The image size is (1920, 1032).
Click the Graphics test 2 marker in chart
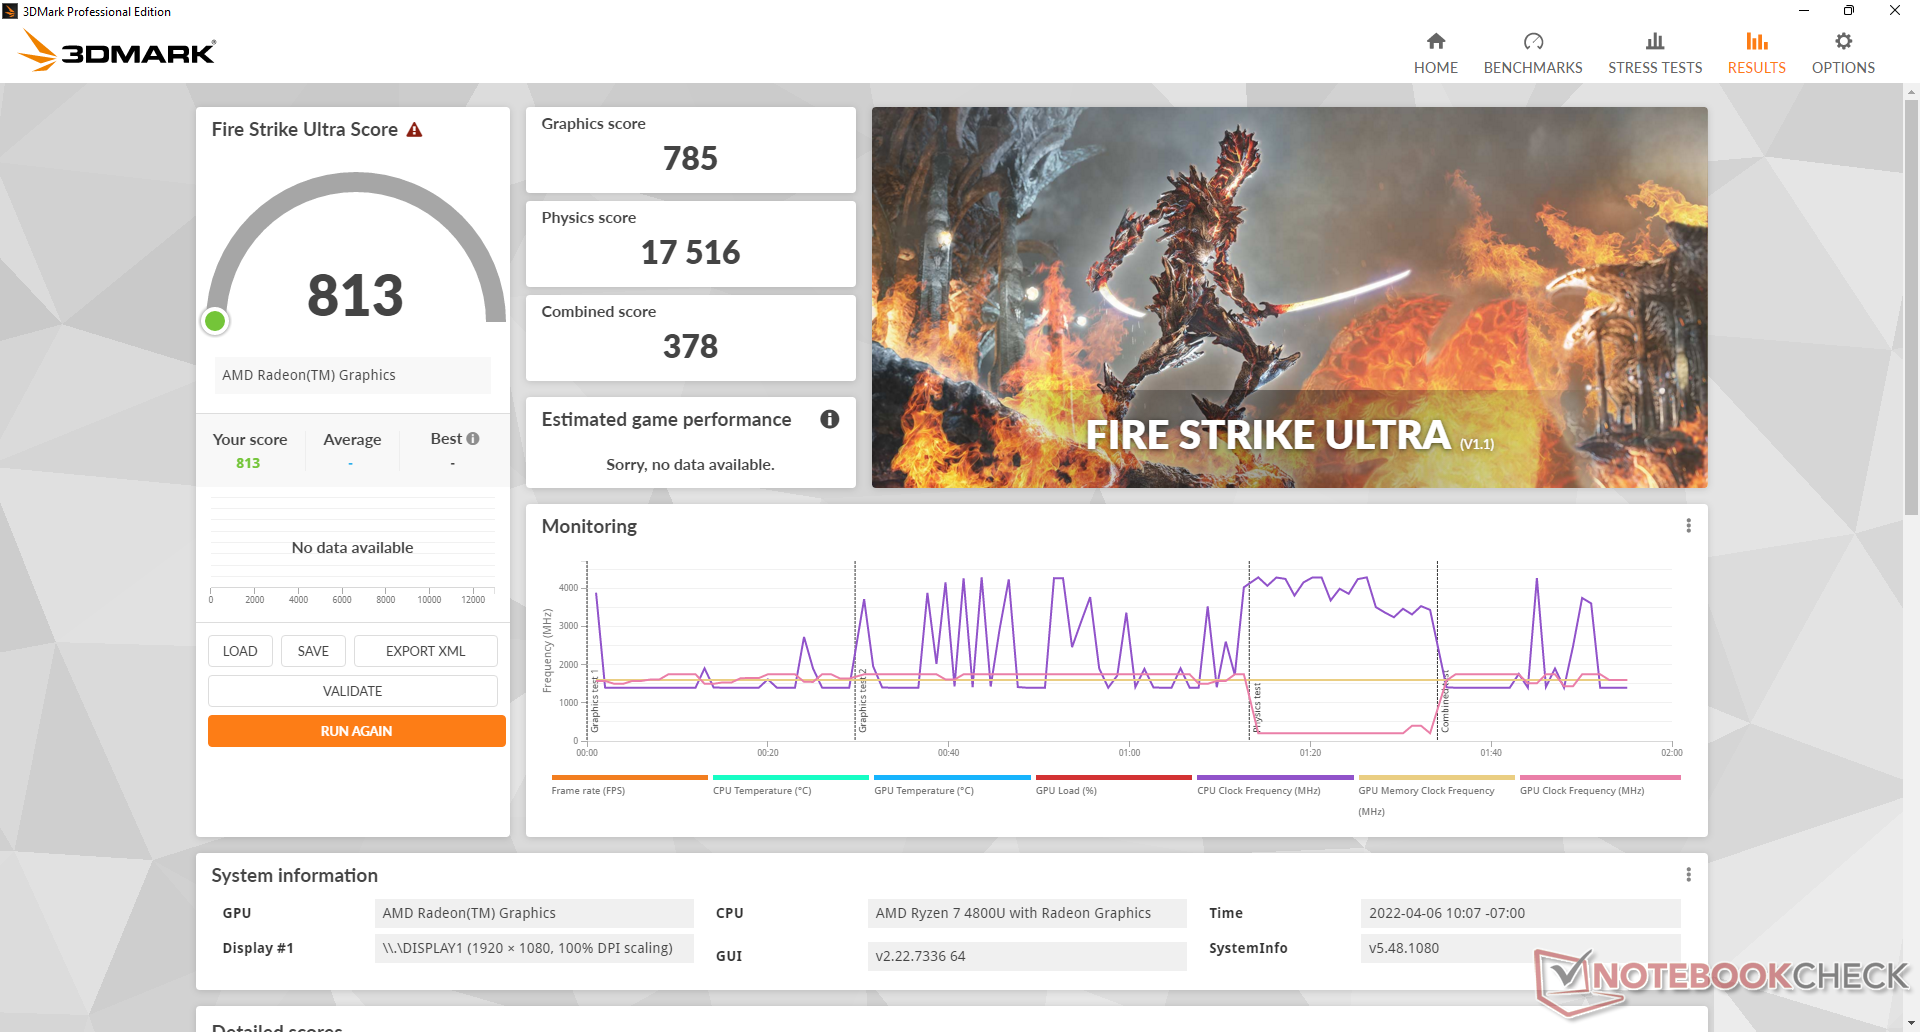863,700
